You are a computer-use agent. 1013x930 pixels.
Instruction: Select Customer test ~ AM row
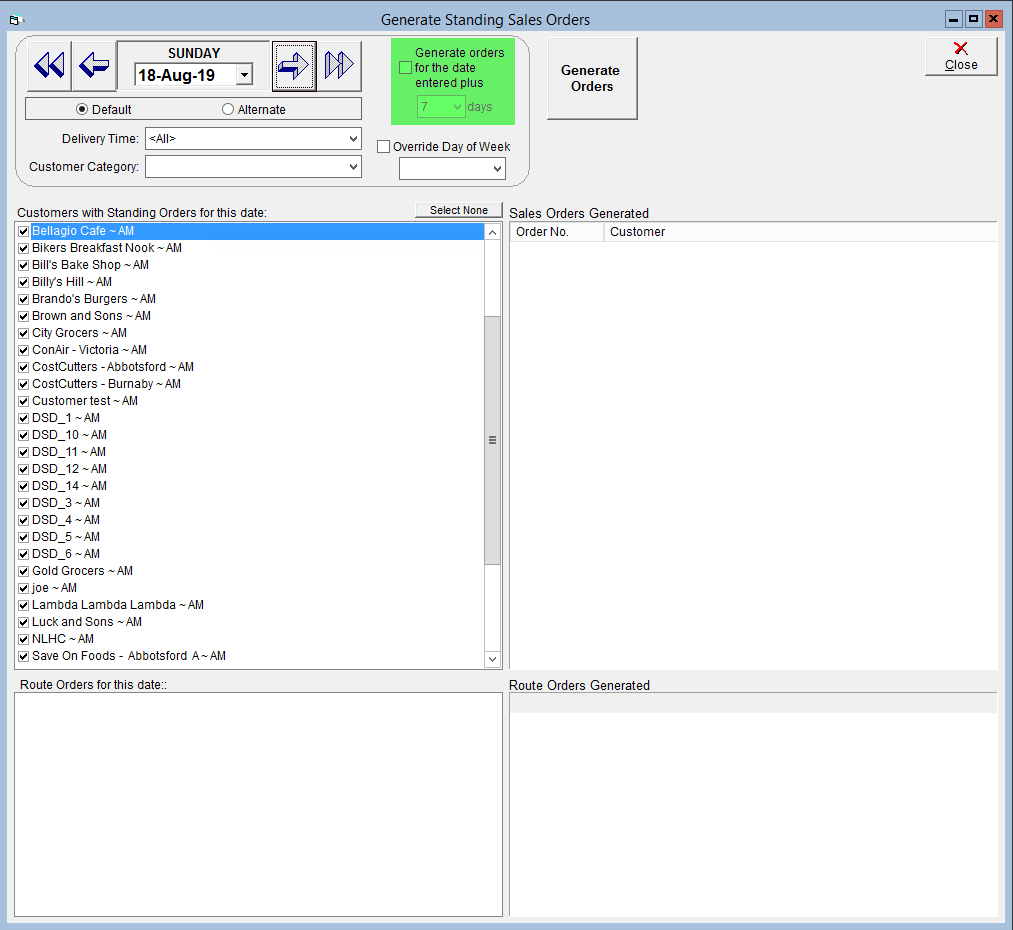(250, 401)
